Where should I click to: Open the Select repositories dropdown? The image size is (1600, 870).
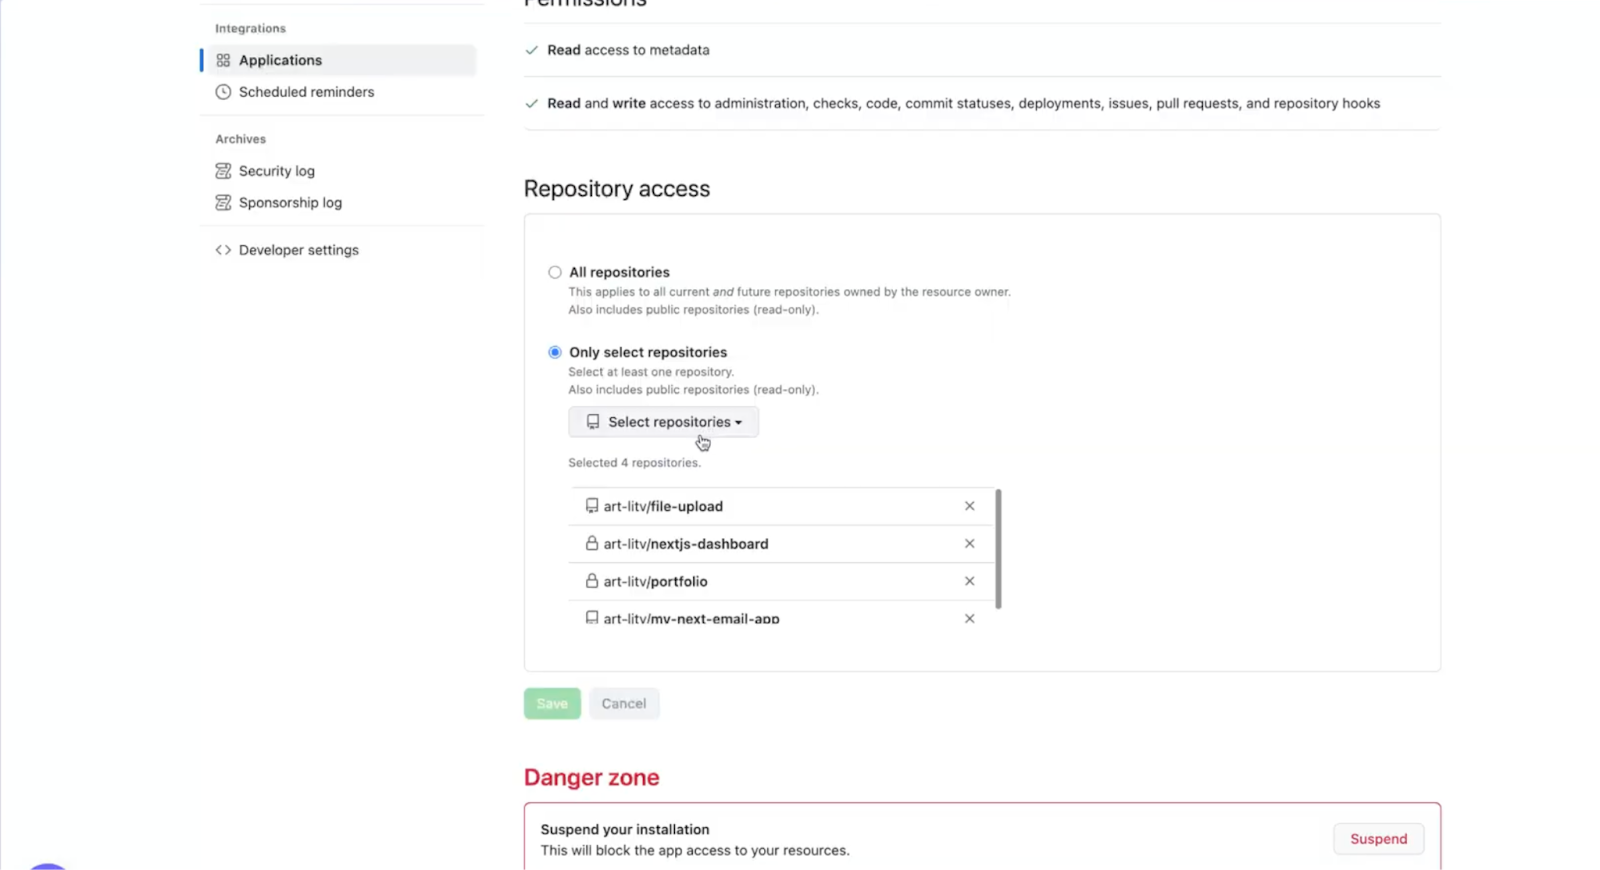pos(663,422)
